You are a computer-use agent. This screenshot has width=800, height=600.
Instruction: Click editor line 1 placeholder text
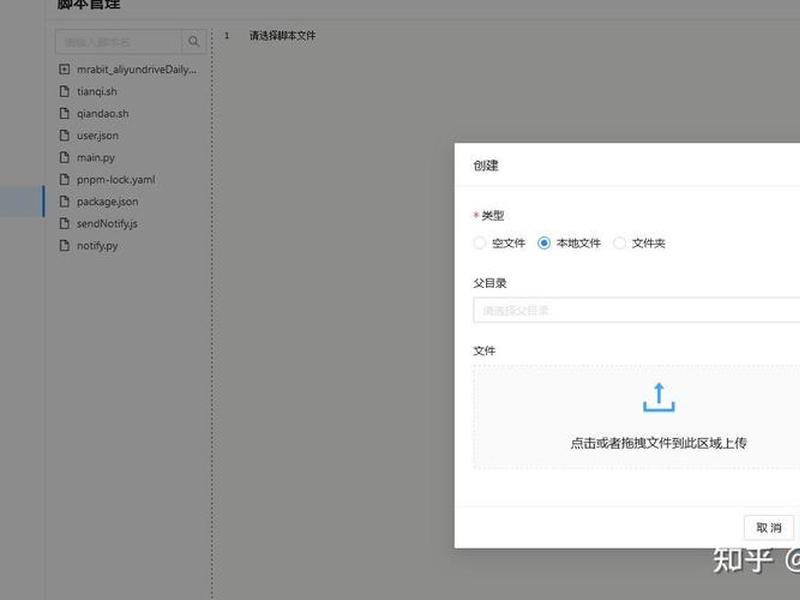(282, 35)
